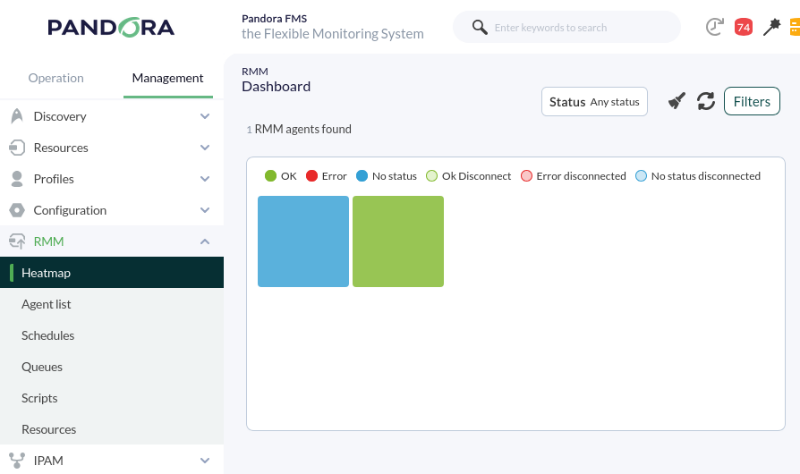Click the Pandora logo

tap(111, 28)
